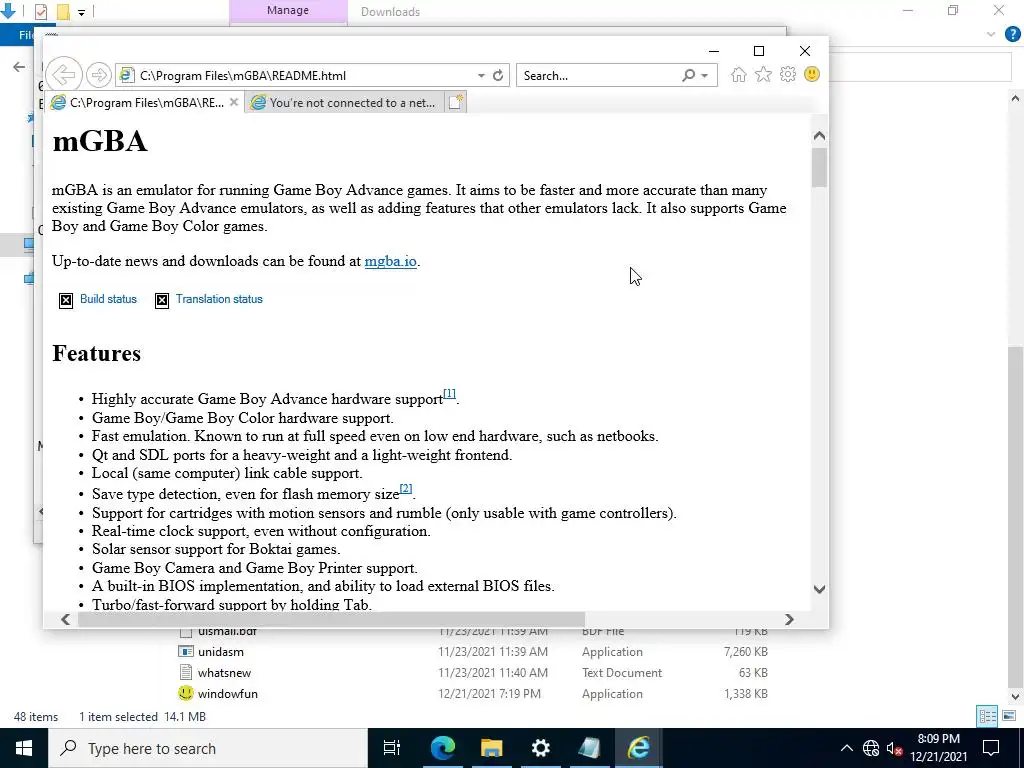Open Quick Access Toolbar customize dropdown
Viewport: 1024px width, 768px height.
(81, 12)
